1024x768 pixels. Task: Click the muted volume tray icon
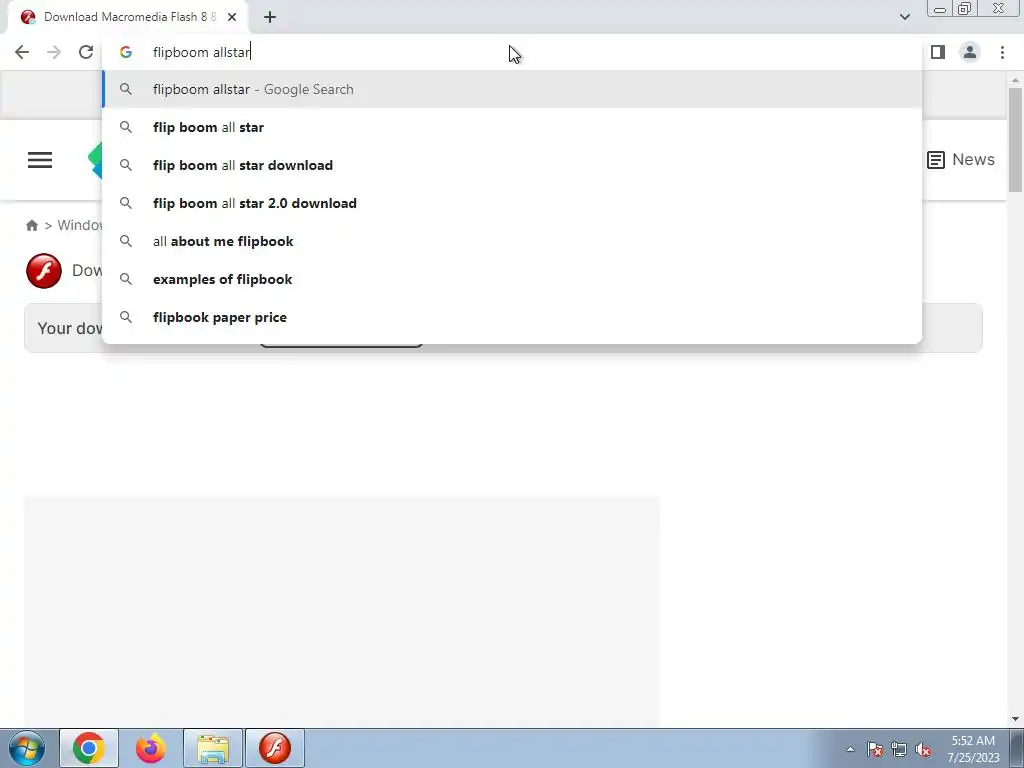tap(923, 749)
